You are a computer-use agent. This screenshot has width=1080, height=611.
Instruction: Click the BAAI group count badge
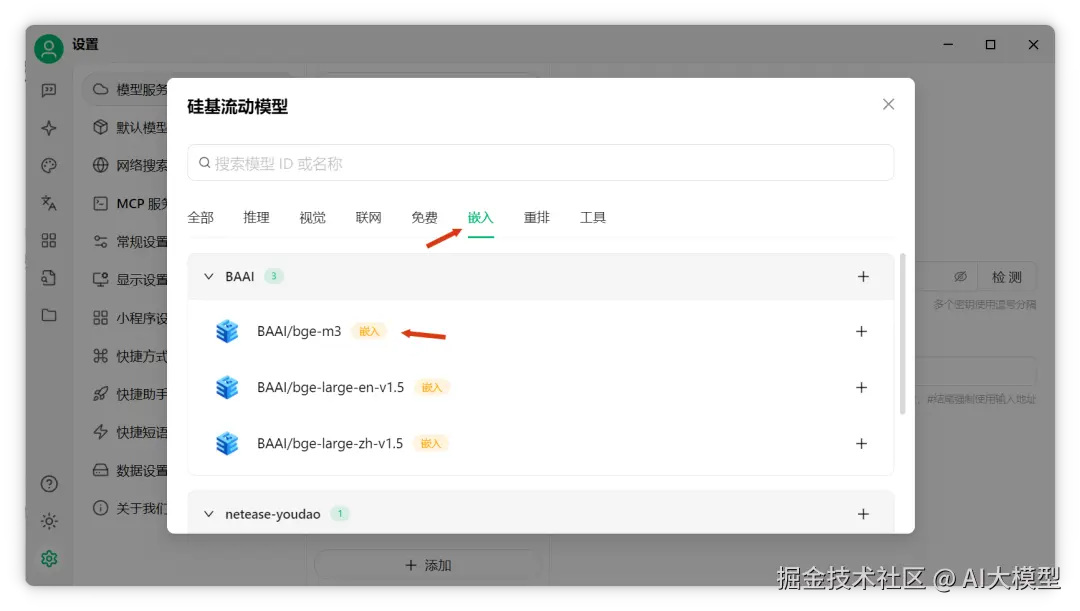273,276
